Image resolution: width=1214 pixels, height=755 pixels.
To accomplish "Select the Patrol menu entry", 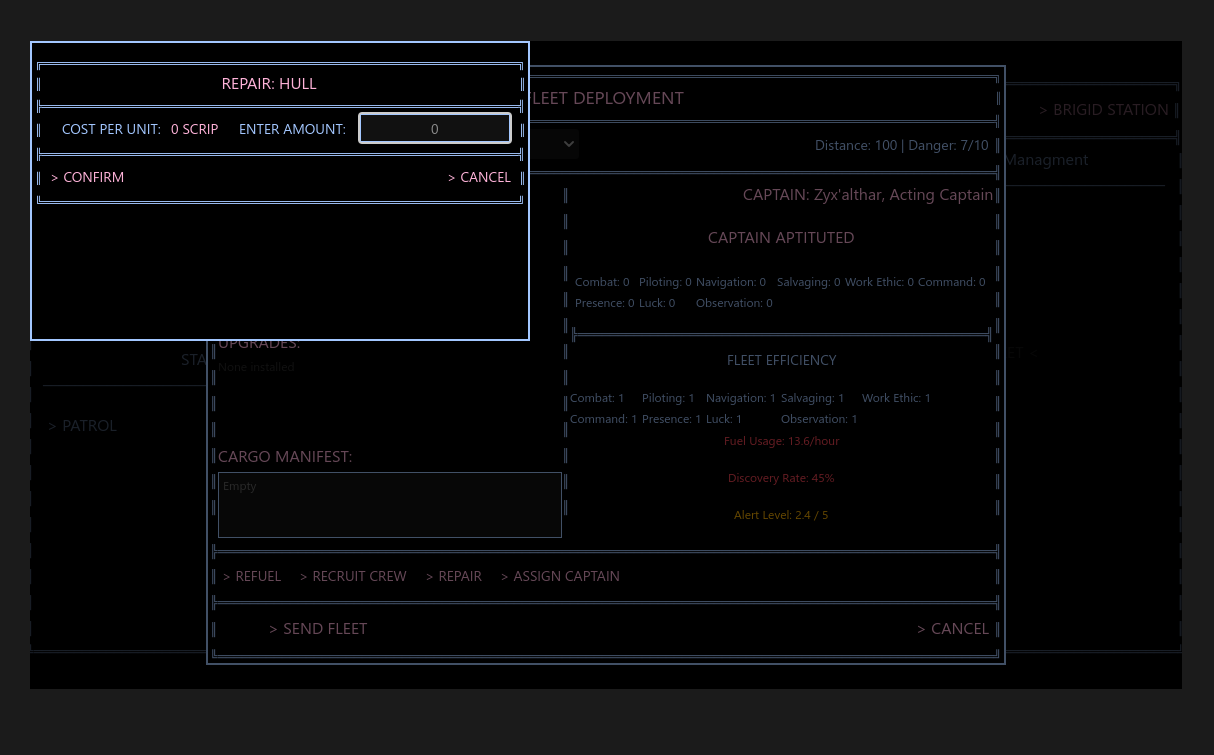I will coord(83,426).
